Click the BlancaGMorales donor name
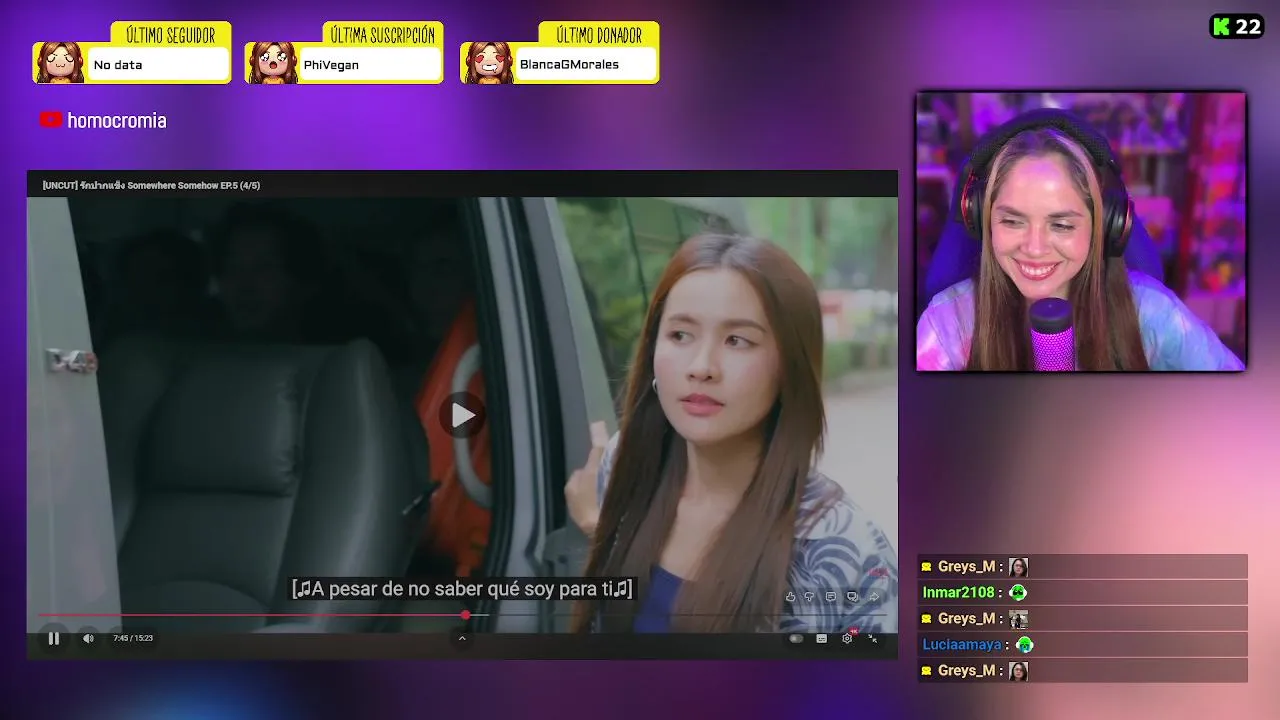Viewport: 1280px width, 720px height. pos(569,65)
